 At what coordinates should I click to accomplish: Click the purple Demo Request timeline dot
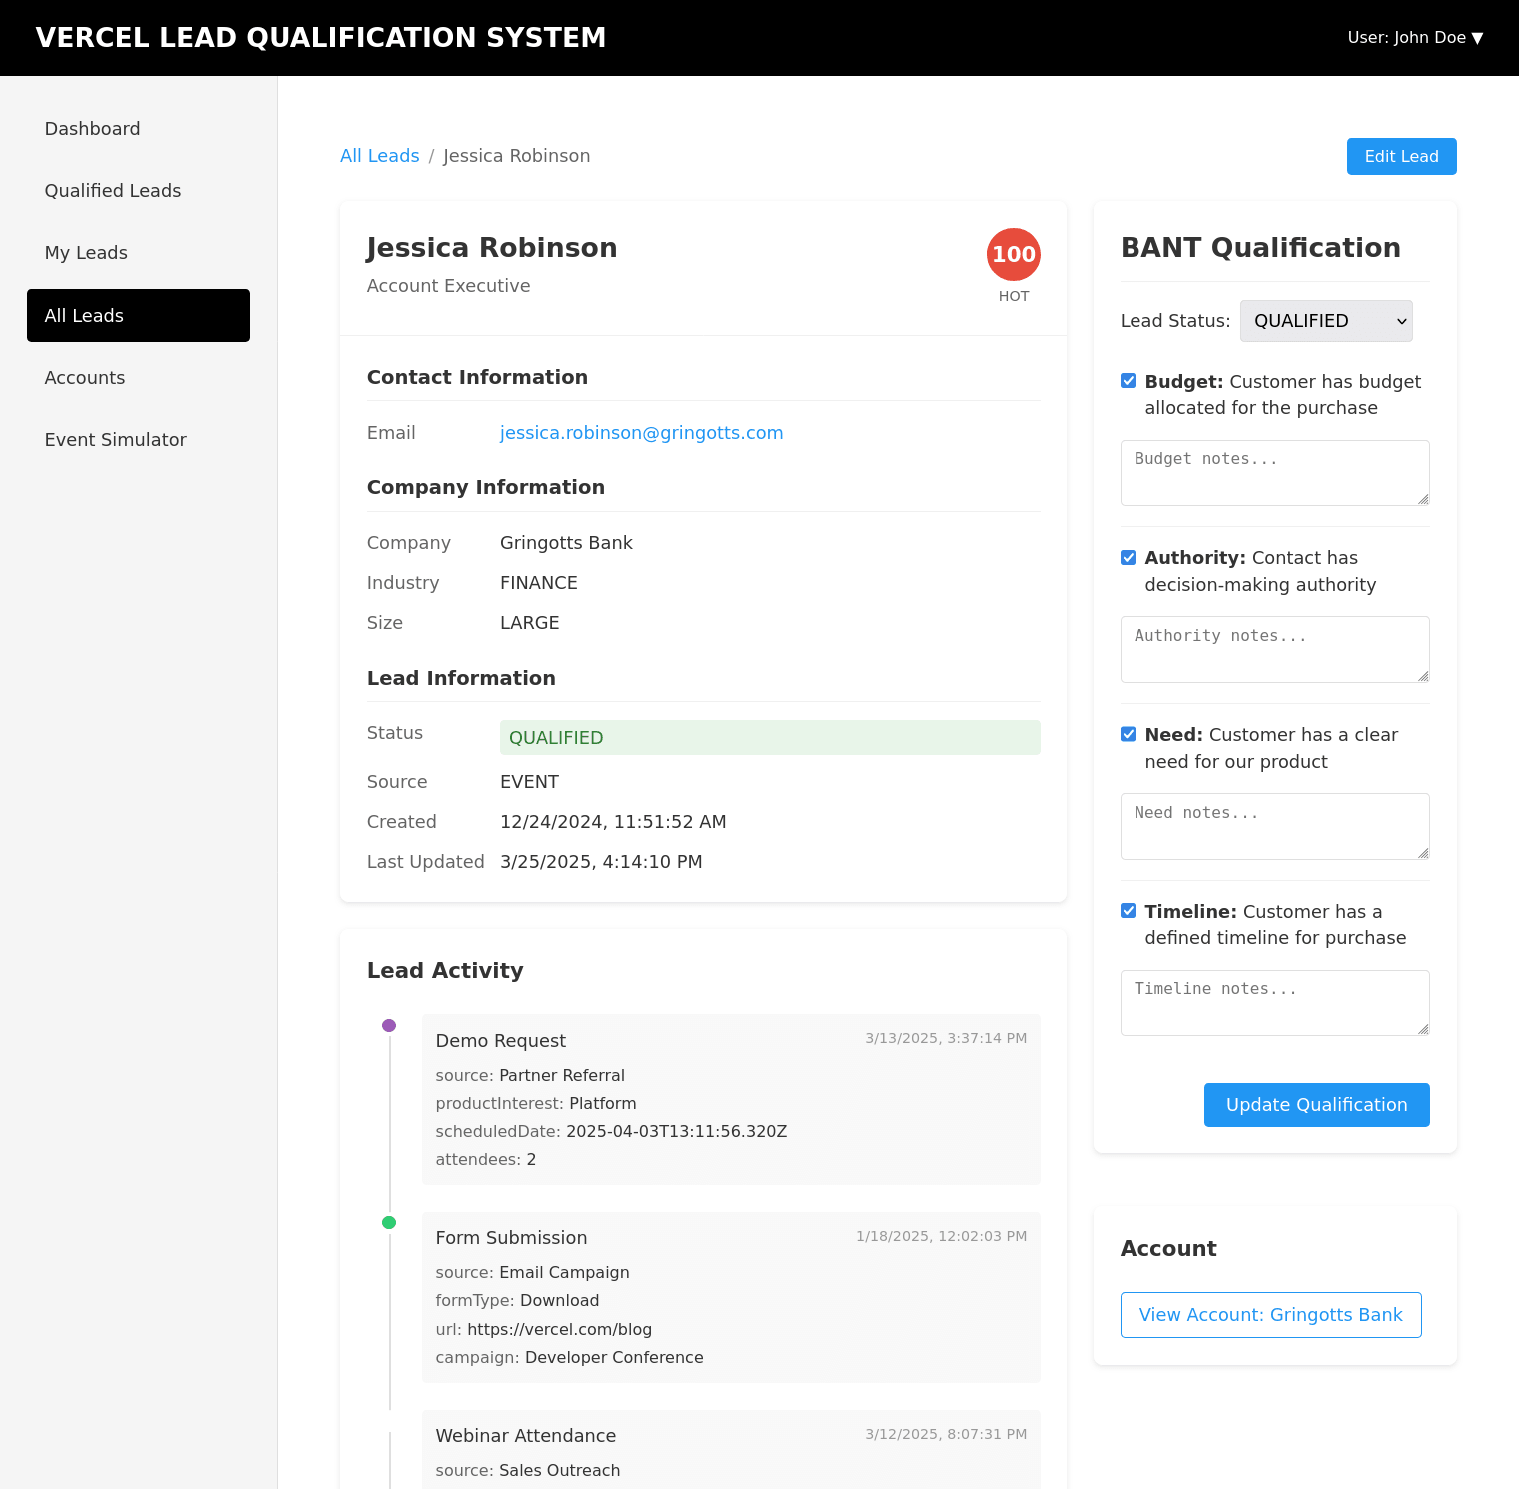(x=389, y=1026)
